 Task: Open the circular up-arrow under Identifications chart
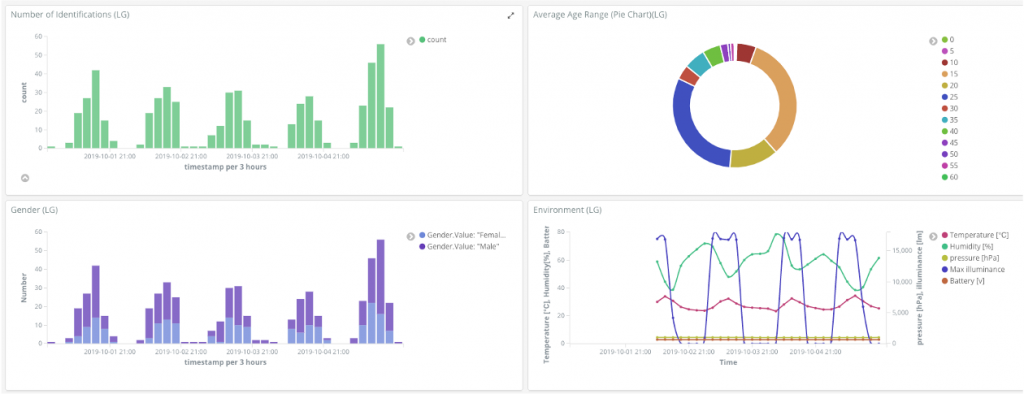(25, 178)
